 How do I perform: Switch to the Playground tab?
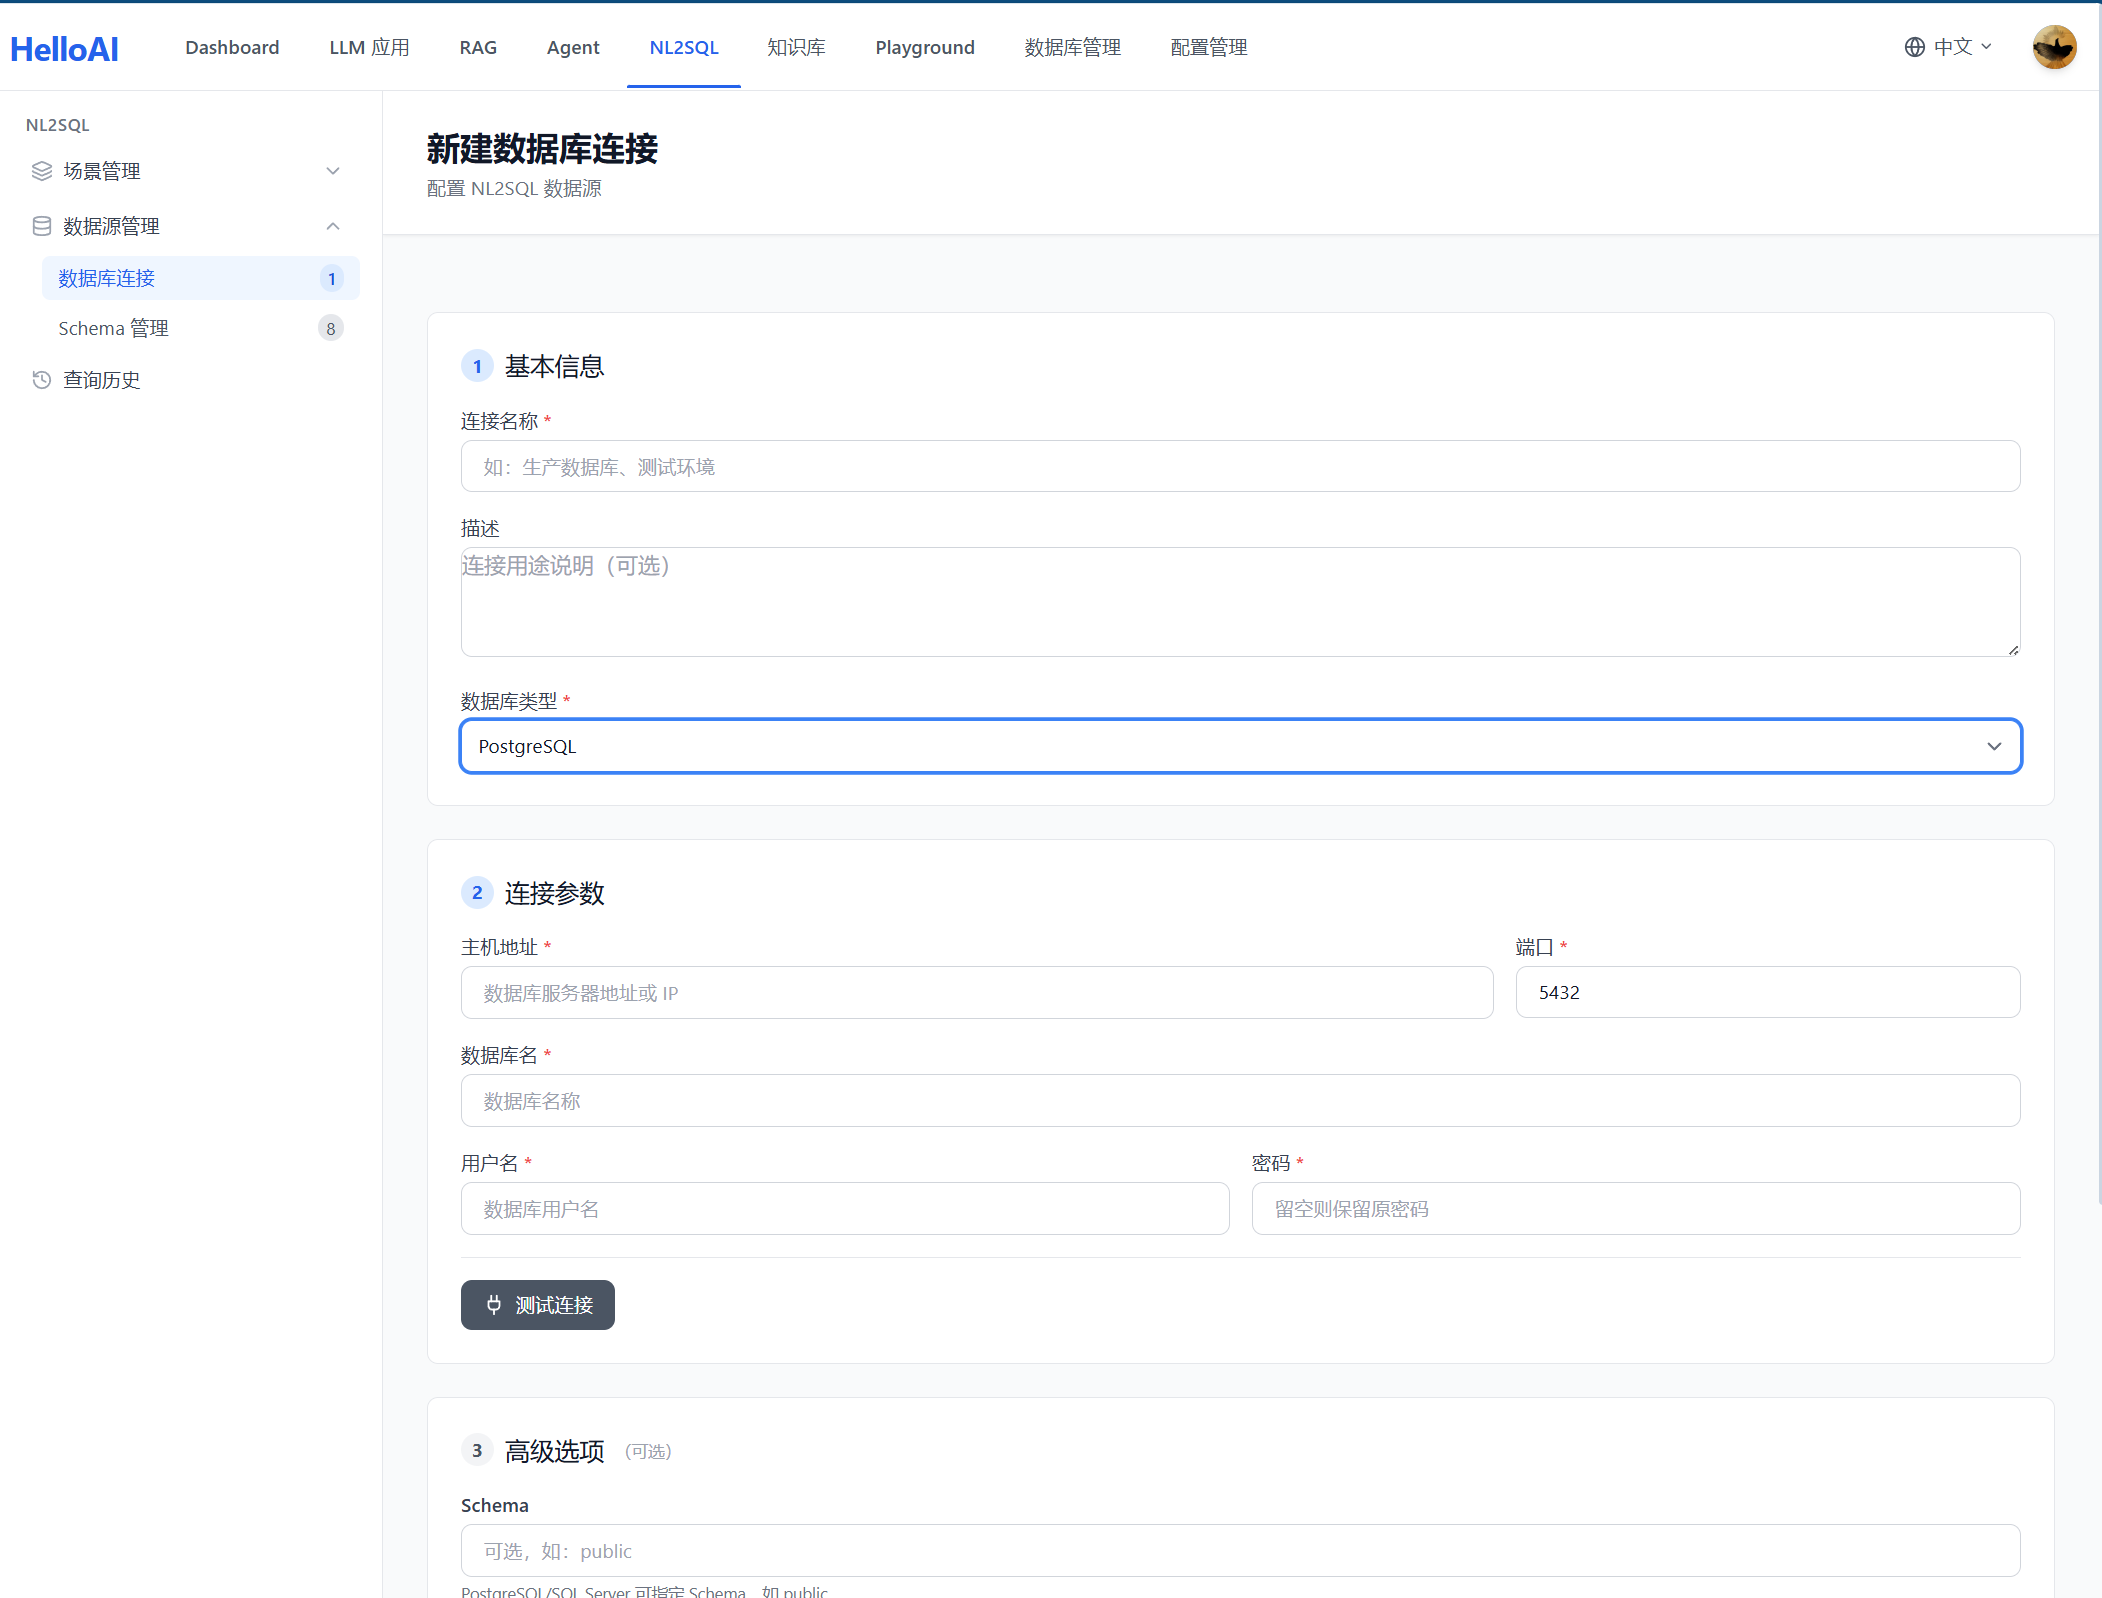click(924, 47)
